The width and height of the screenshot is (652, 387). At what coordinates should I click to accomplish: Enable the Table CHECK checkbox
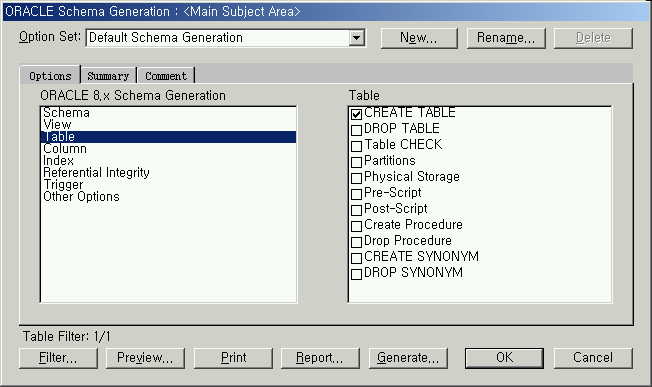point(356,146)
